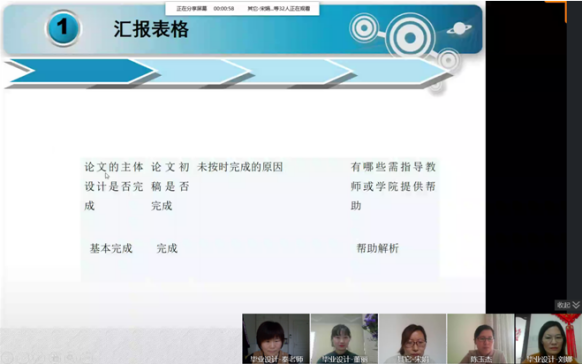Click the 未按时完成的原因 column header
Image resolution: width=582 pixels, height=364 pixels.
click(x=240, y=167)
